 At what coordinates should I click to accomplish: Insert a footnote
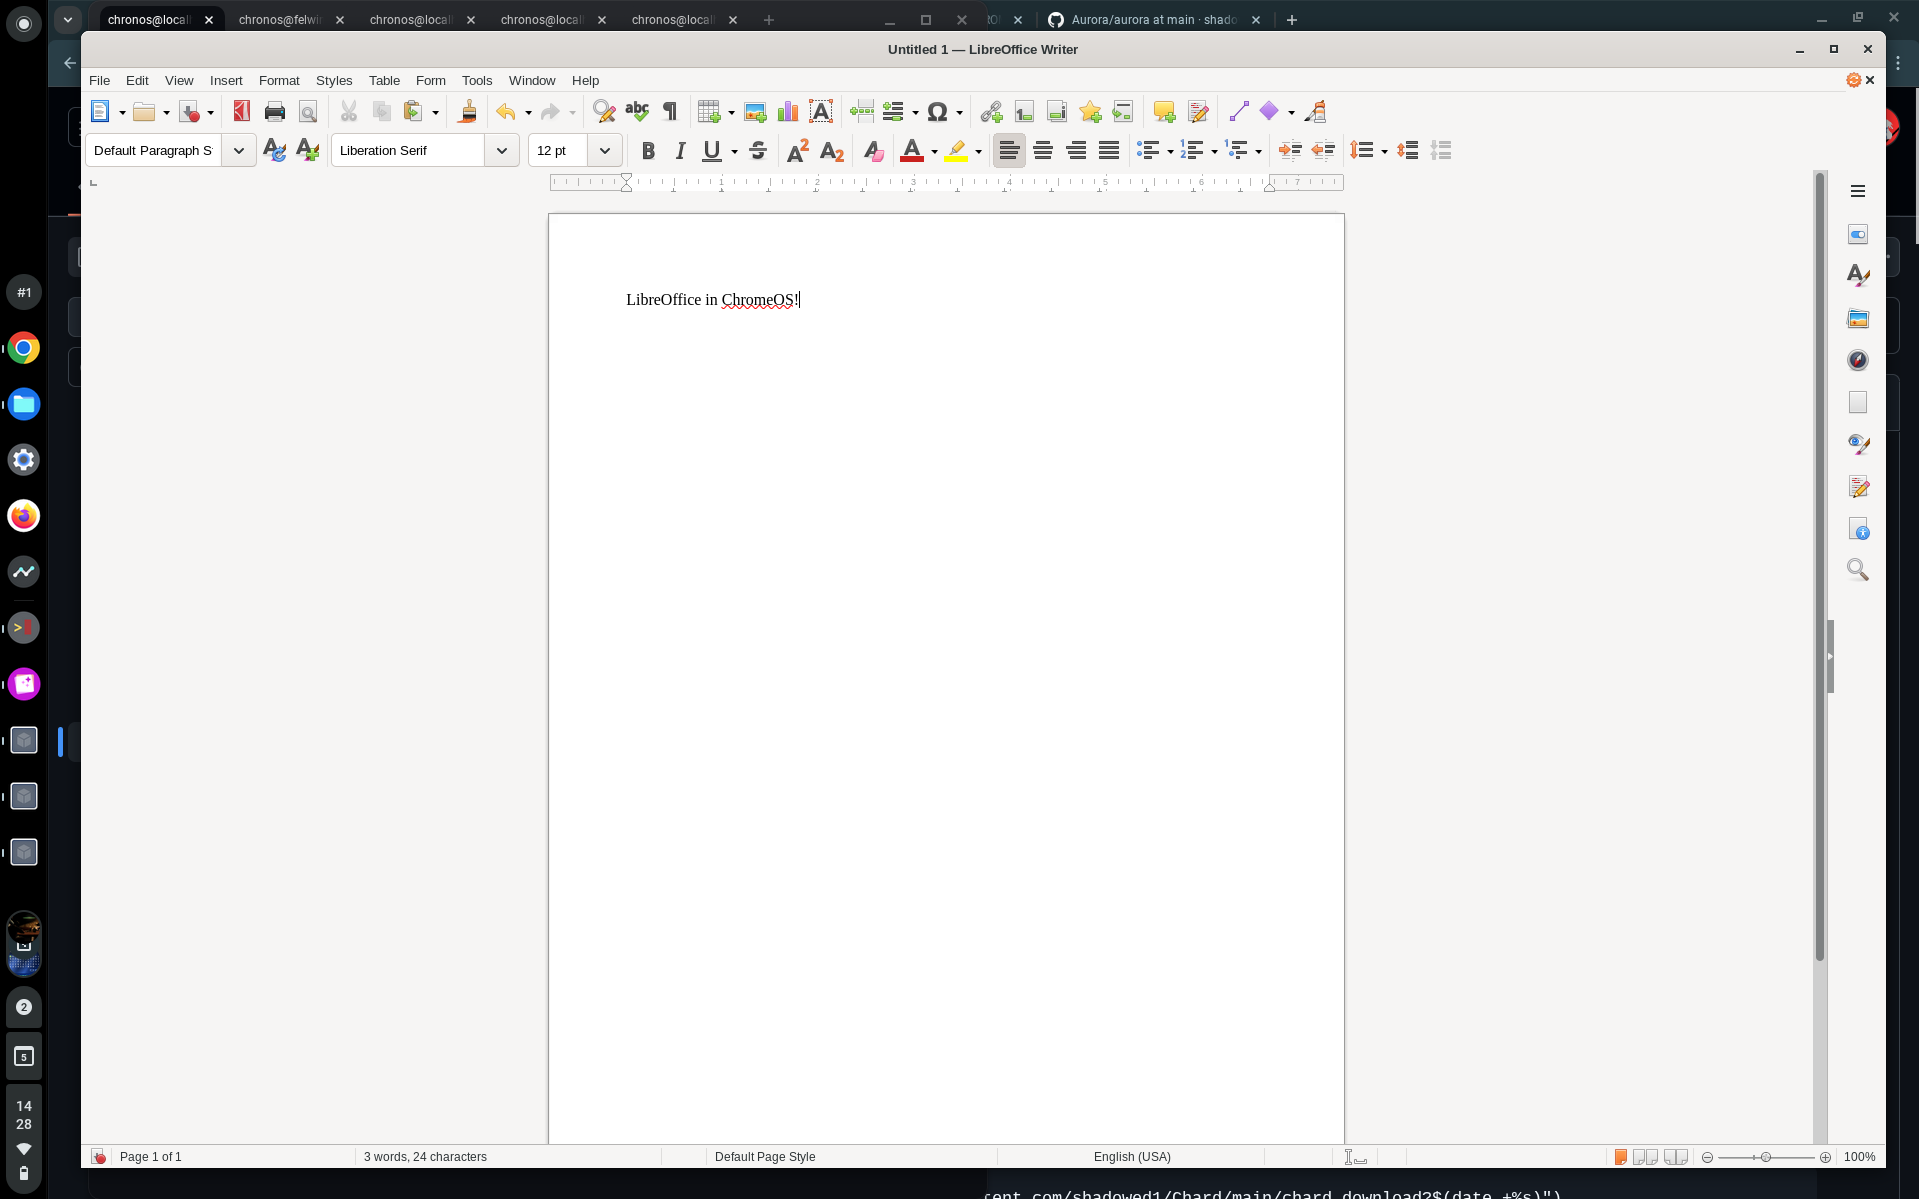coord(1024,112)
